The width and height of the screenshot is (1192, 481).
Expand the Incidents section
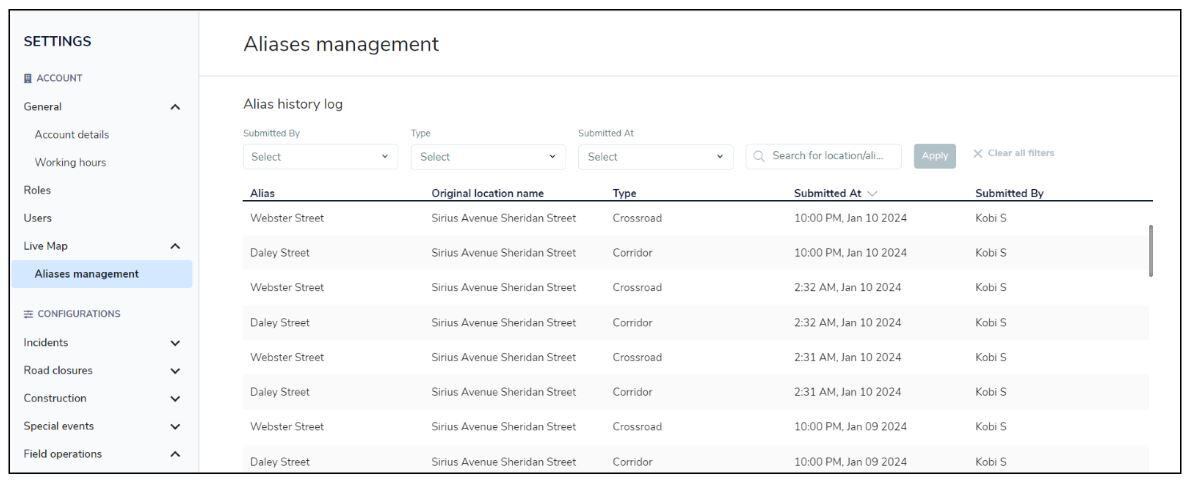[175, 343]
